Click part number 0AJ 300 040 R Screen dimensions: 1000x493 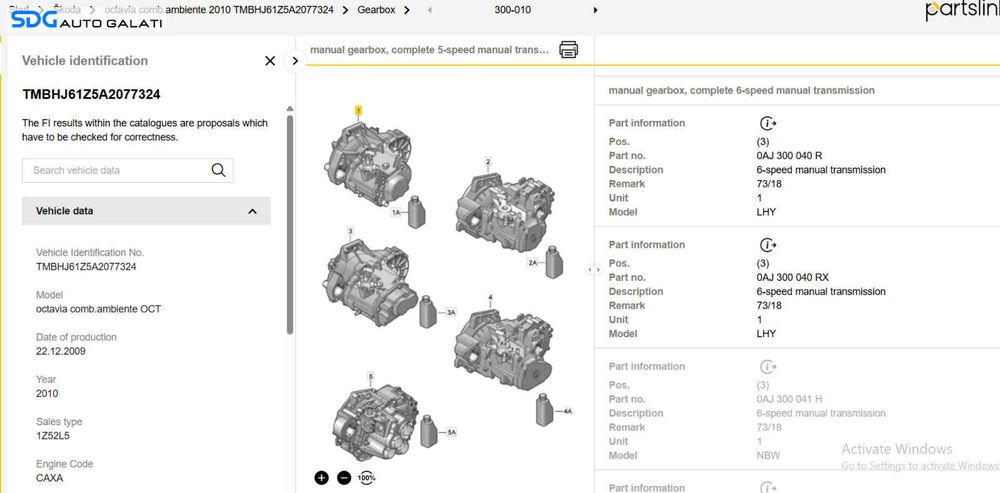(x=789, y=156)
